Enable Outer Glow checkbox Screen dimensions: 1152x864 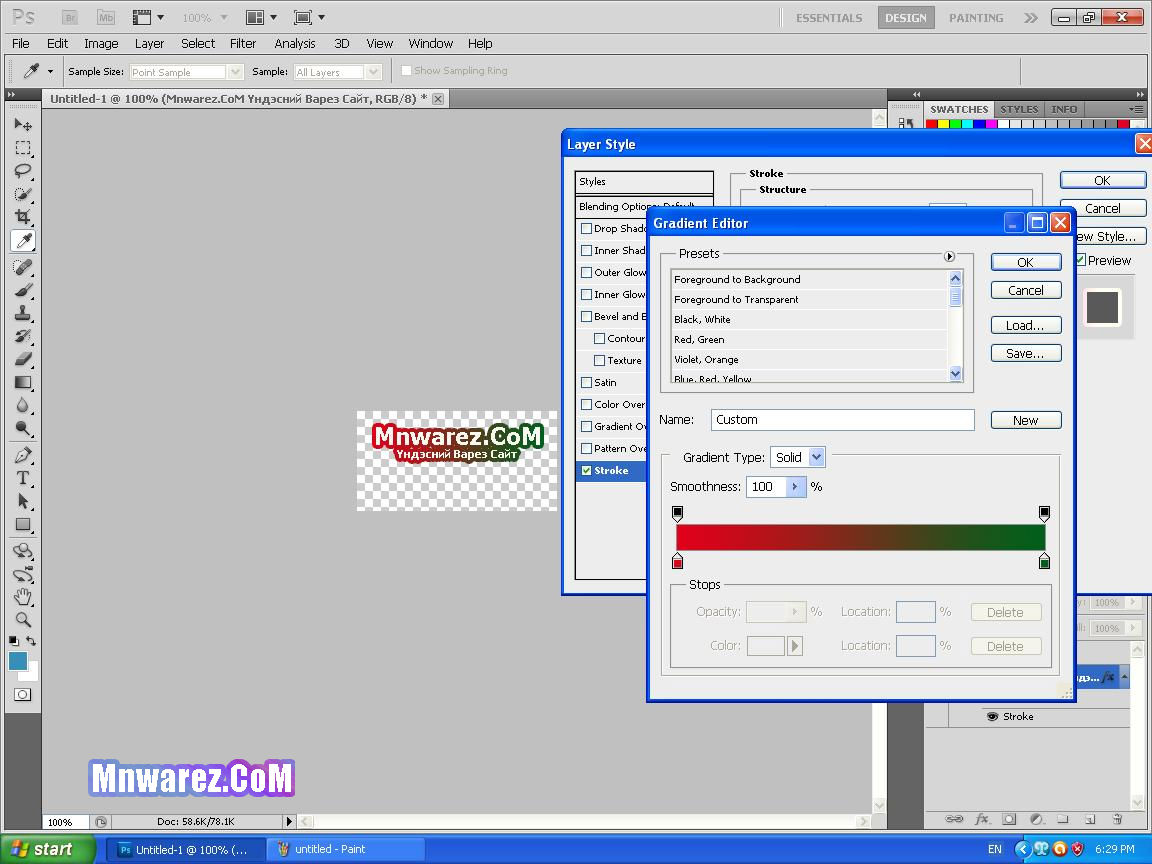[x=586, y=273]
